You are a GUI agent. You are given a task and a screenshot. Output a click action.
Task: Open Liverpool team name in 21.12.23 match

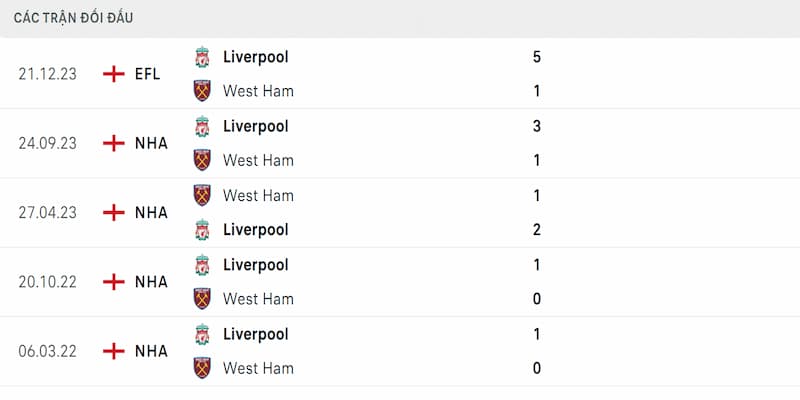[256, 57]
